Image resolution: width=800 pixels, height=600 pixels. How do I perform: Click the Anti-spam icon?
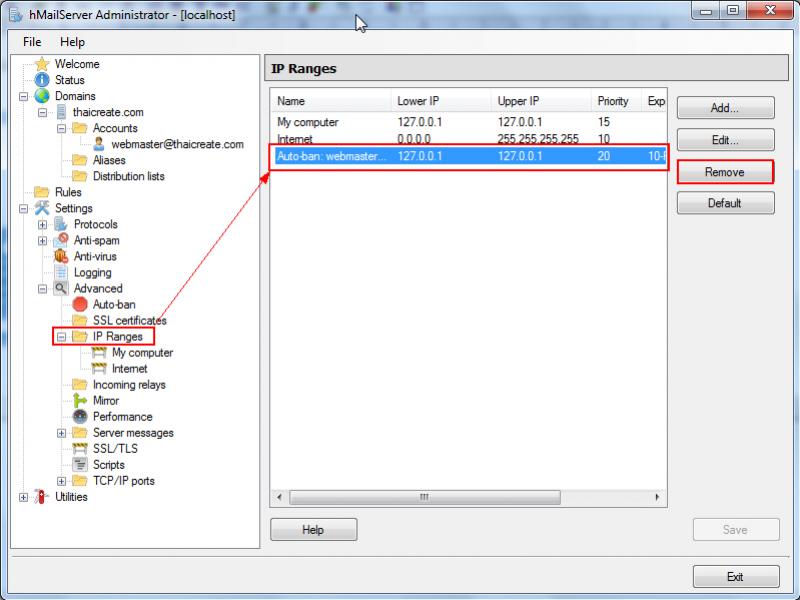61,240
